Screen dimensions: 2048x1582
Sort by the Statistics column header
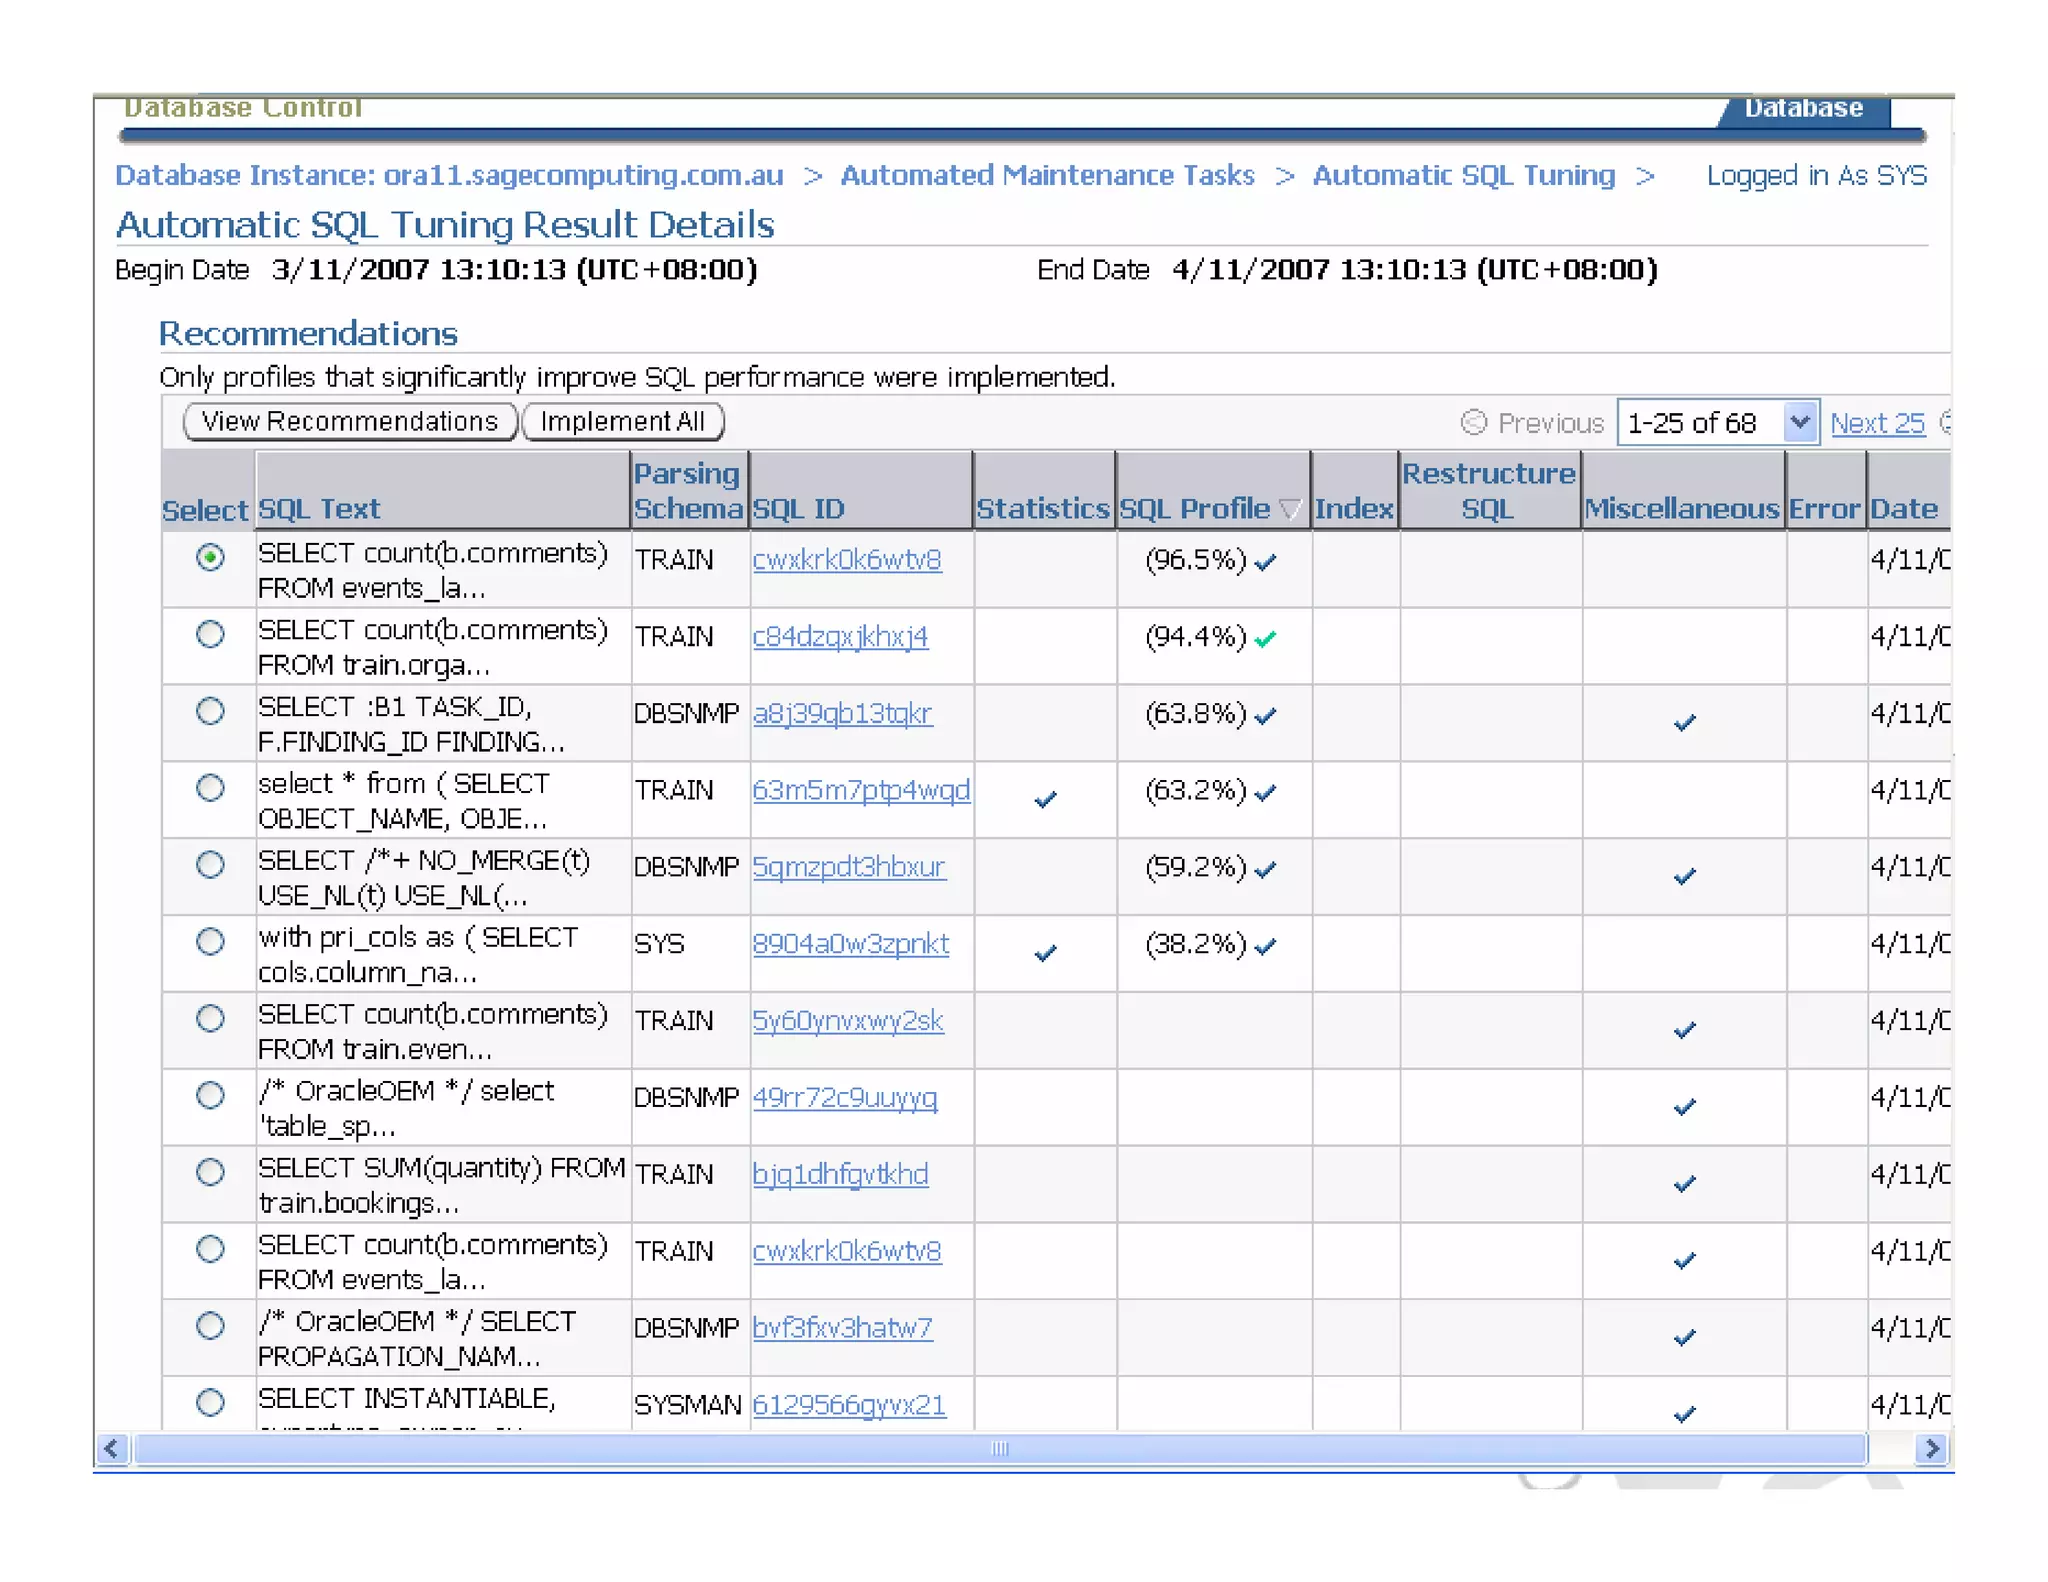tap(1042, 509)
